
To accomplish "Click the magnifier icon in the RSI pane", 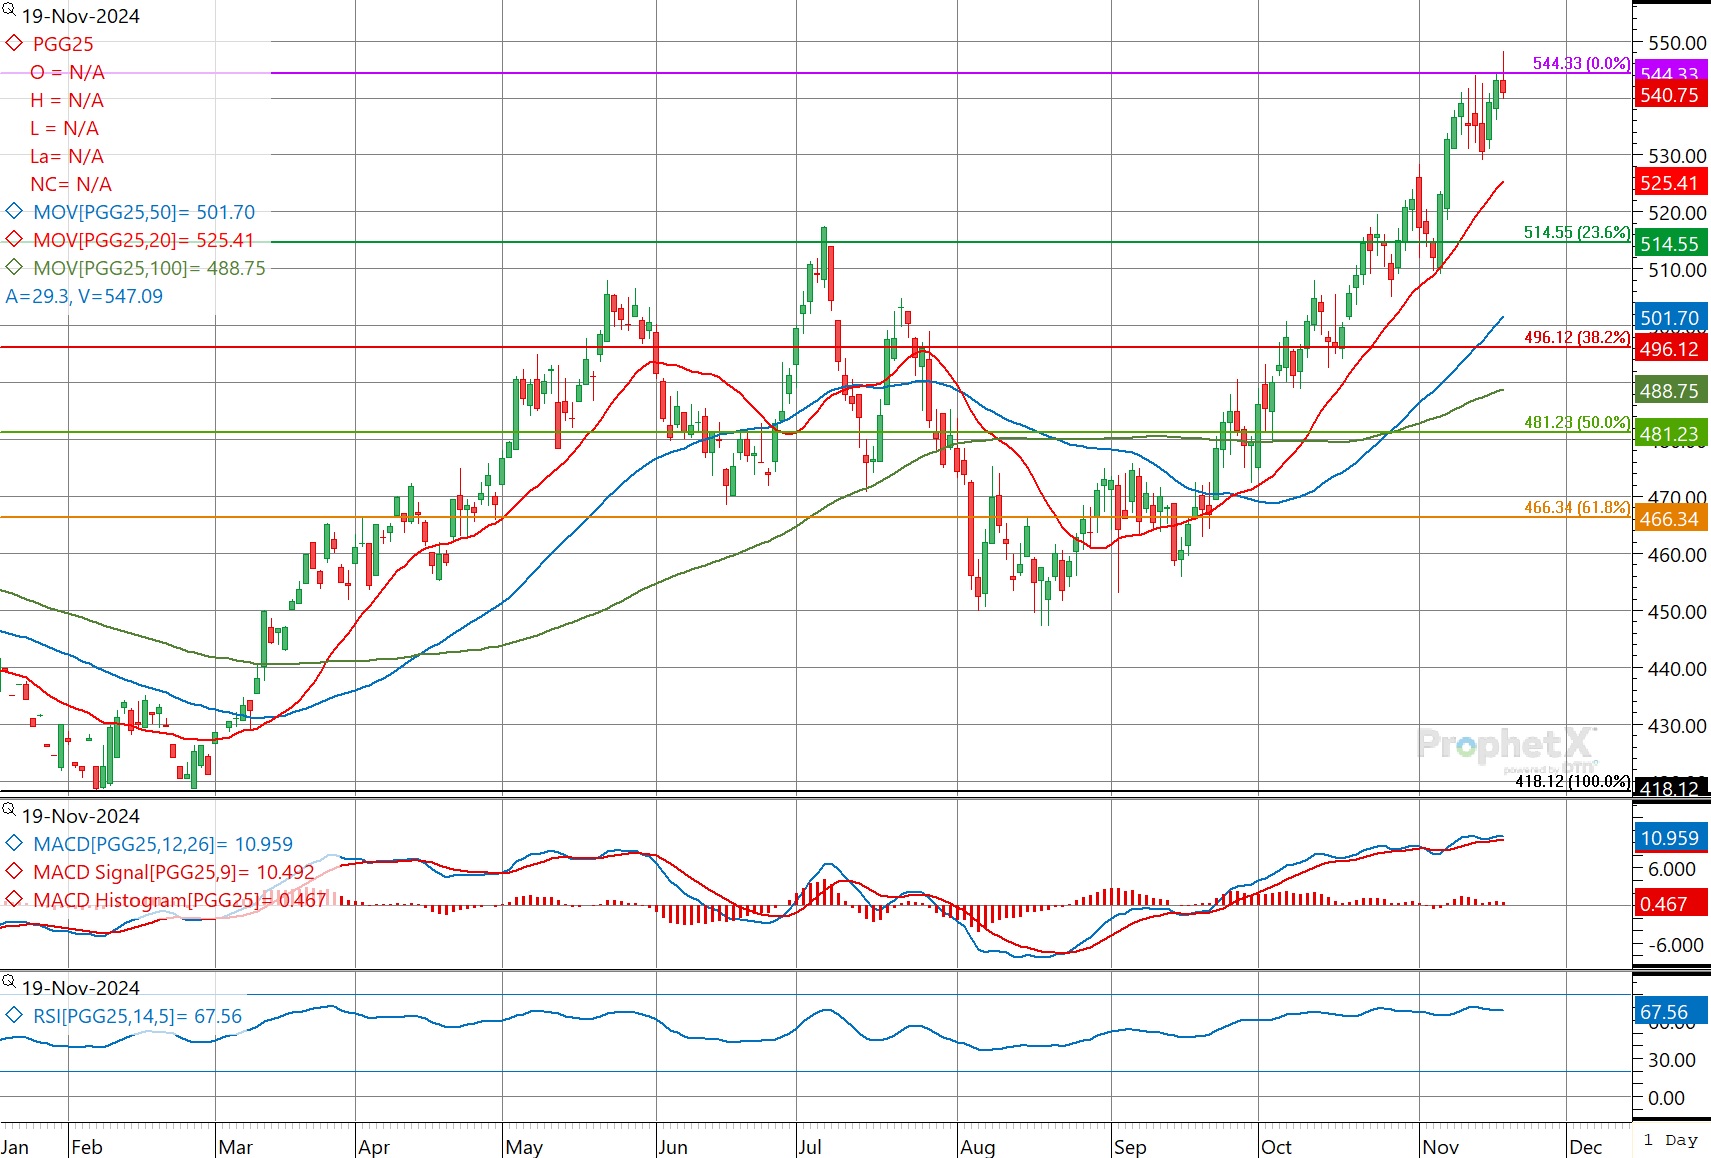I will pyautogui.click(x=9, y=982).
